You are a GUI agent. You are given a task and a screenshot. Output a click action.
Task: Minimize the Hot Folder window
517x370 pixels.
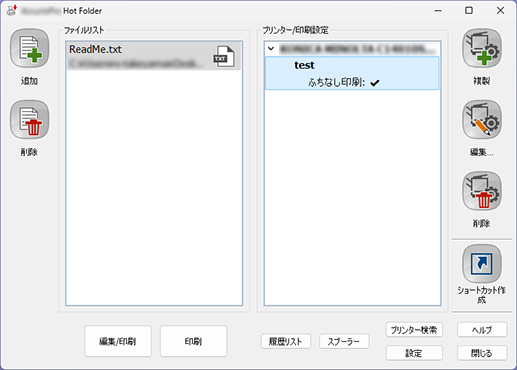pos(438,11)
